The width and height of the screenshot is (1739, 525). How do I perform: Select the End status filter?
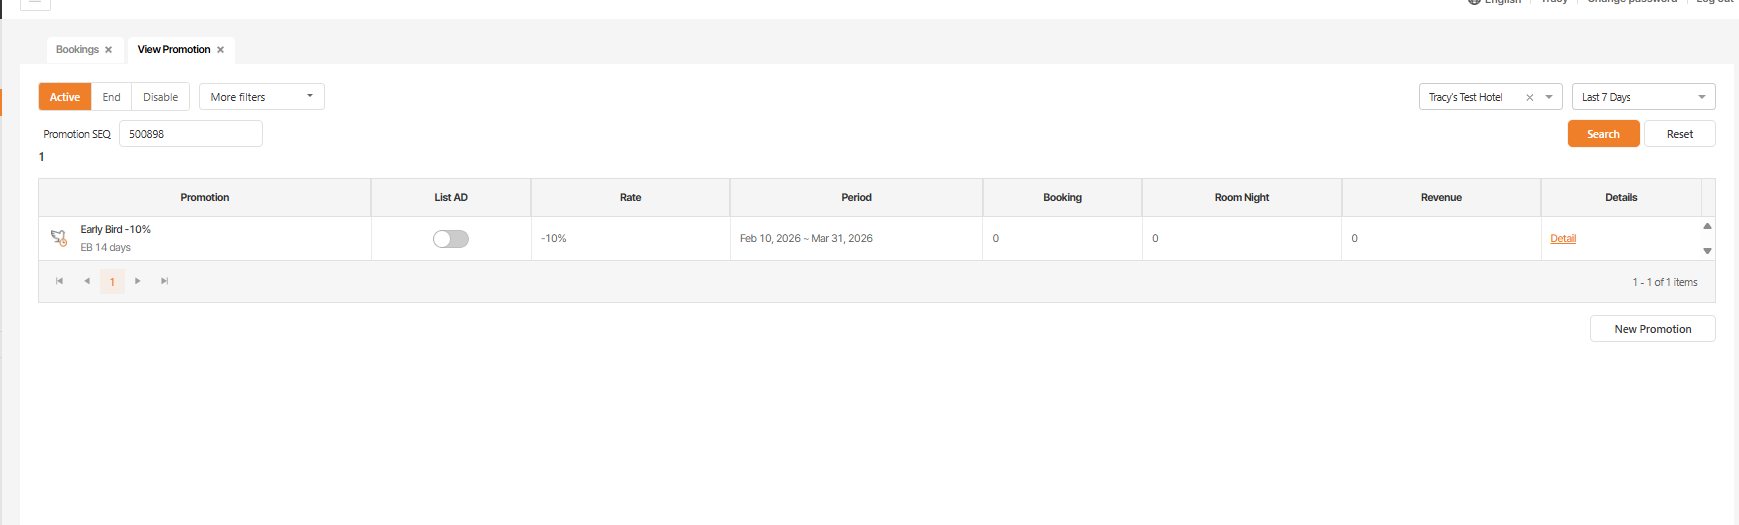click(111, 97)
